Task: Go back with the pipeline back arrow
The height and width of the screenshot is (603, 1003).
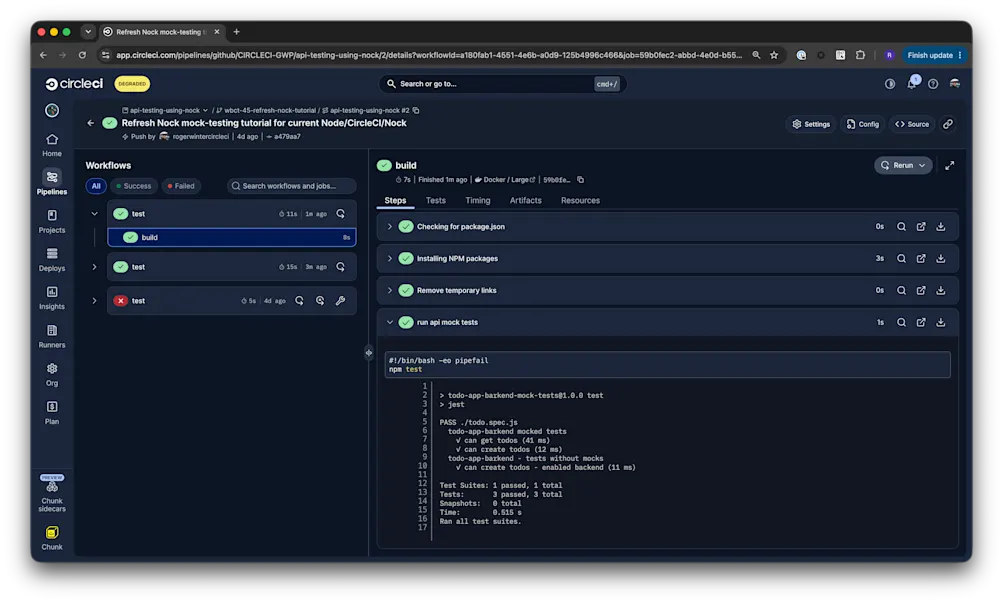Action: click(90, 123)
